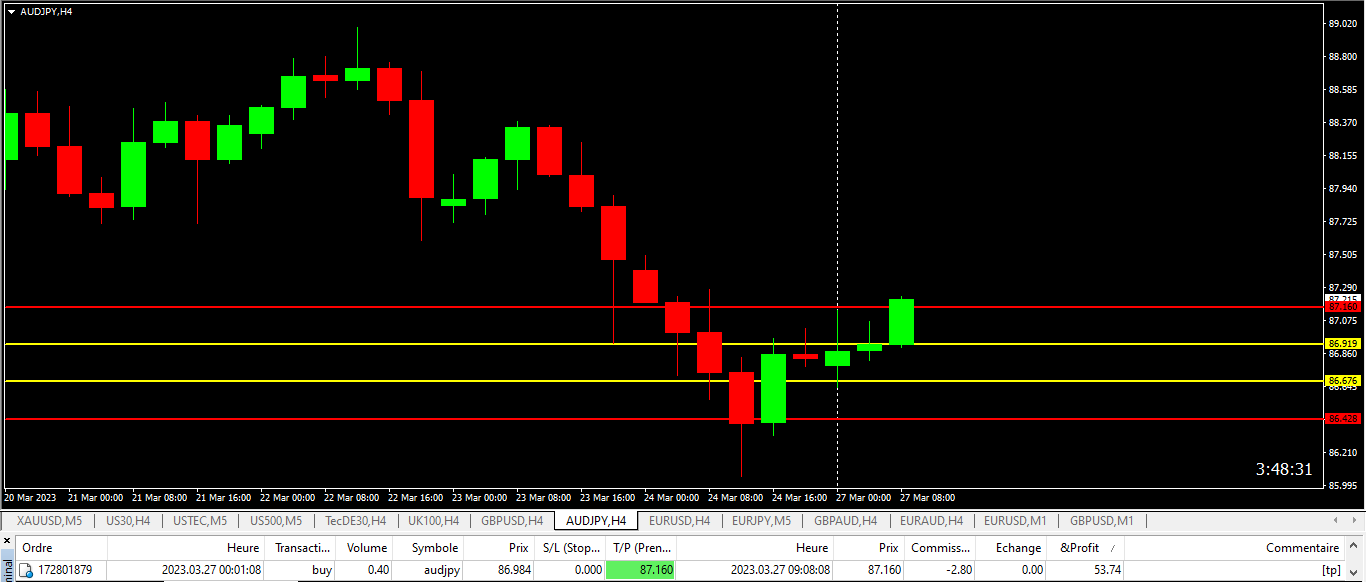Click the Commentaire column header
This screenshot has width=1366, height=582.
[1234, 548]
